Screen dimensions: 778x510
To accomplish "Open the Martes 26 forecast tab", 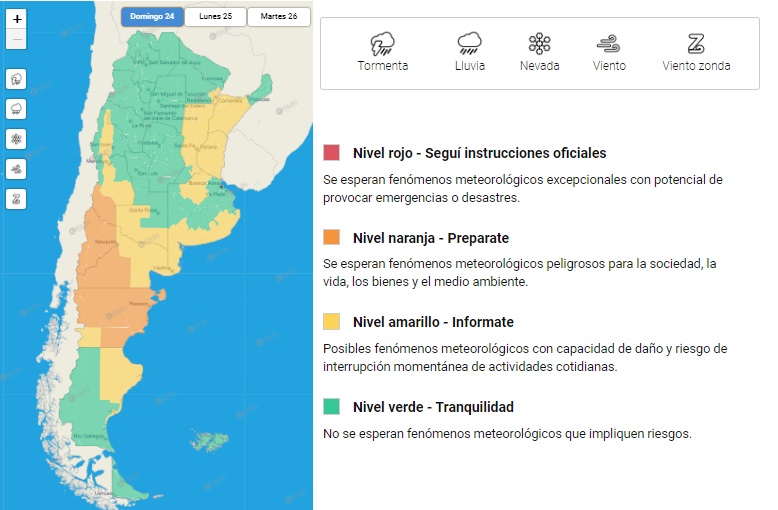I will (278, 16).
